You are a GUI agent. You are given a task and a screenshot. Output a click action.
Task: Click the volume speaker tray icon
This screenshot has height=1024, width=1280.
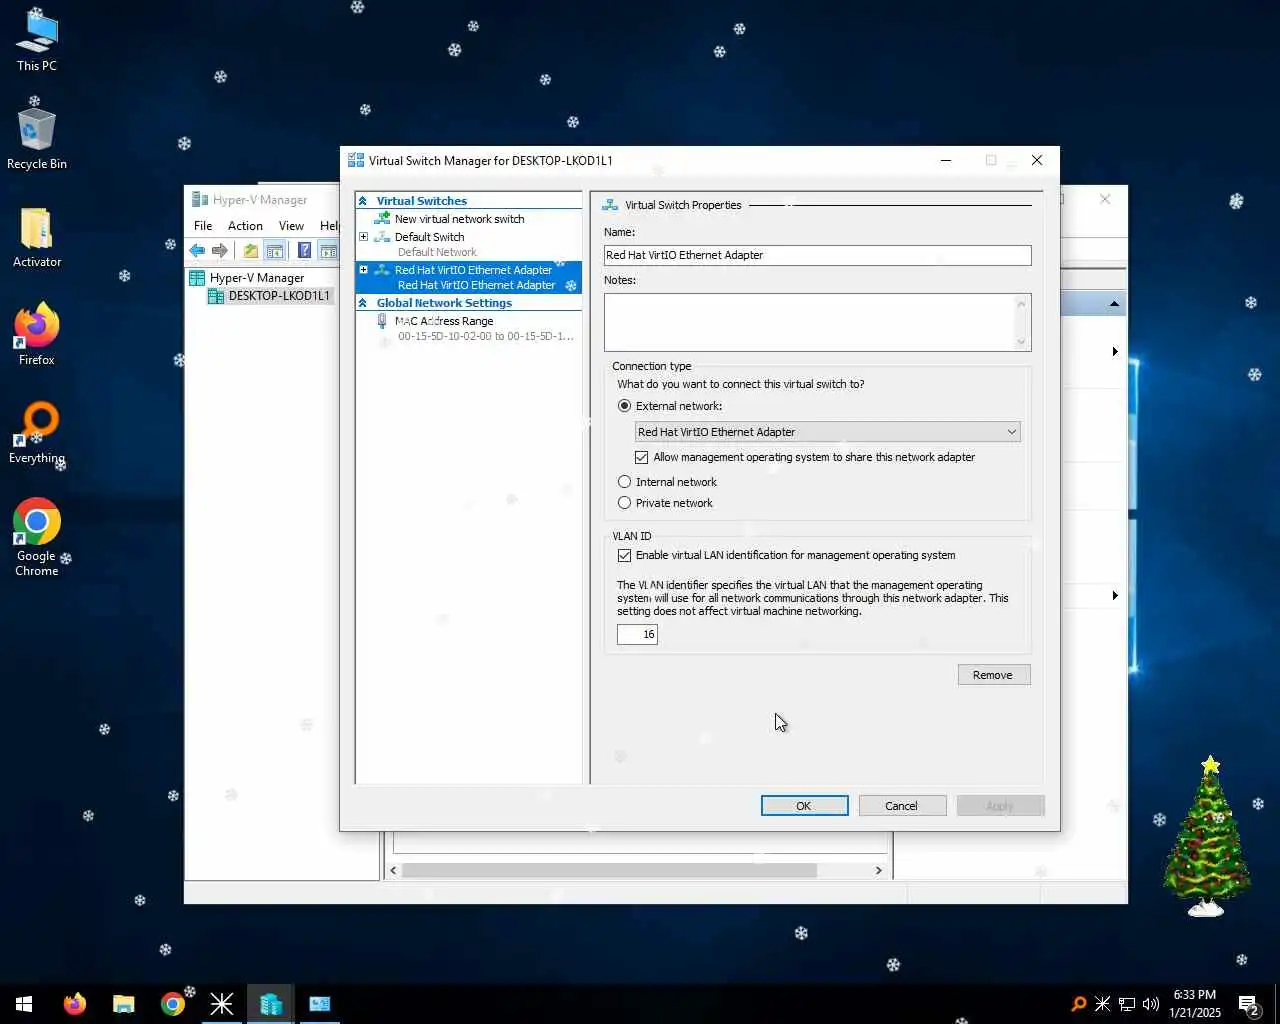(x=1151, y=1004)
